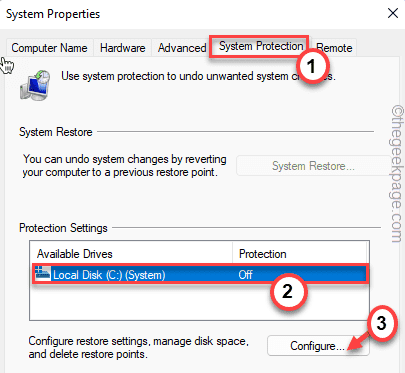
Task: Select the Advanced tab
Action: click(182, 48)
